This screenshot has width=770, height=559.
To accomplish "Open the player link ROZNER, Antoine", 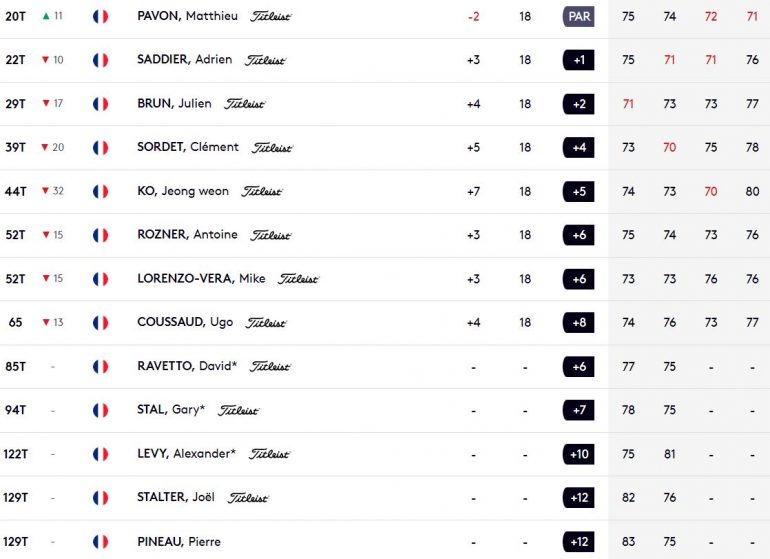I will 187,235.
